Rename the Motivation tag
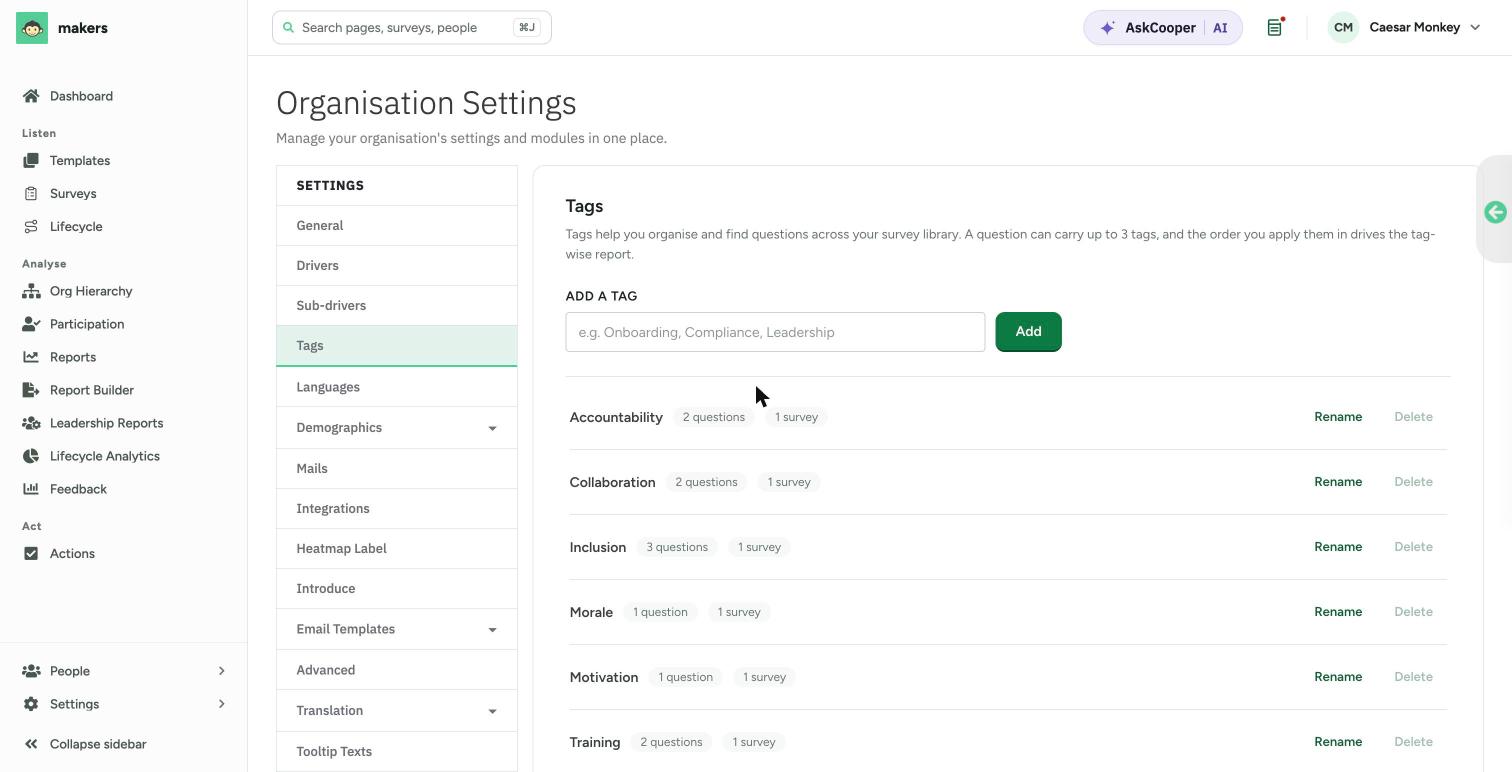Image resolution: width=1512 pixels, height=772 pixels. point(1338,677)
